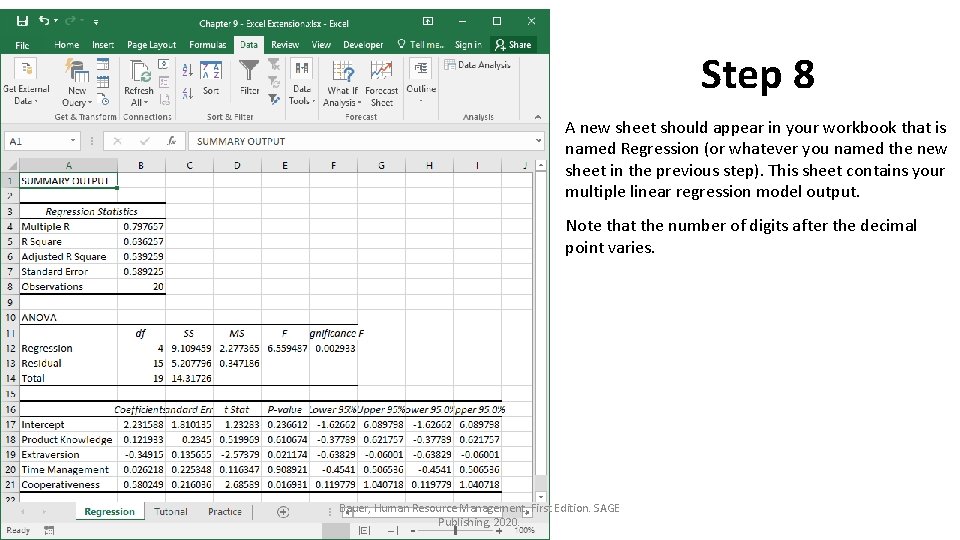Open the File menu tab
This screenshot has height=540, width=960.
pyautogui.click(x=22, y=45)
